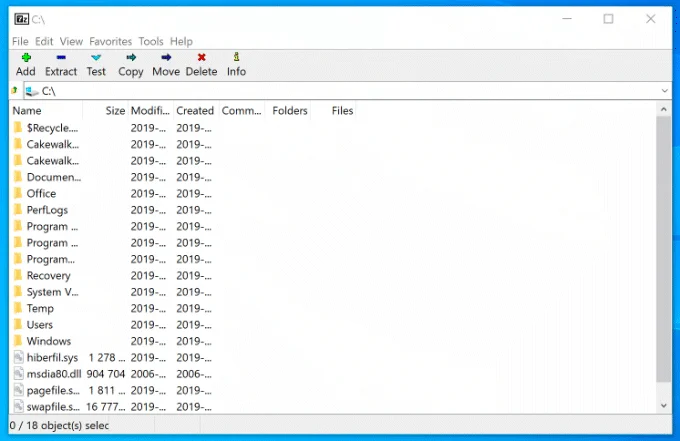This screenshot has width=680, height=441.
Task: Select the 1 278 ... size of hiberfil.sys
Action: point(107,357)
